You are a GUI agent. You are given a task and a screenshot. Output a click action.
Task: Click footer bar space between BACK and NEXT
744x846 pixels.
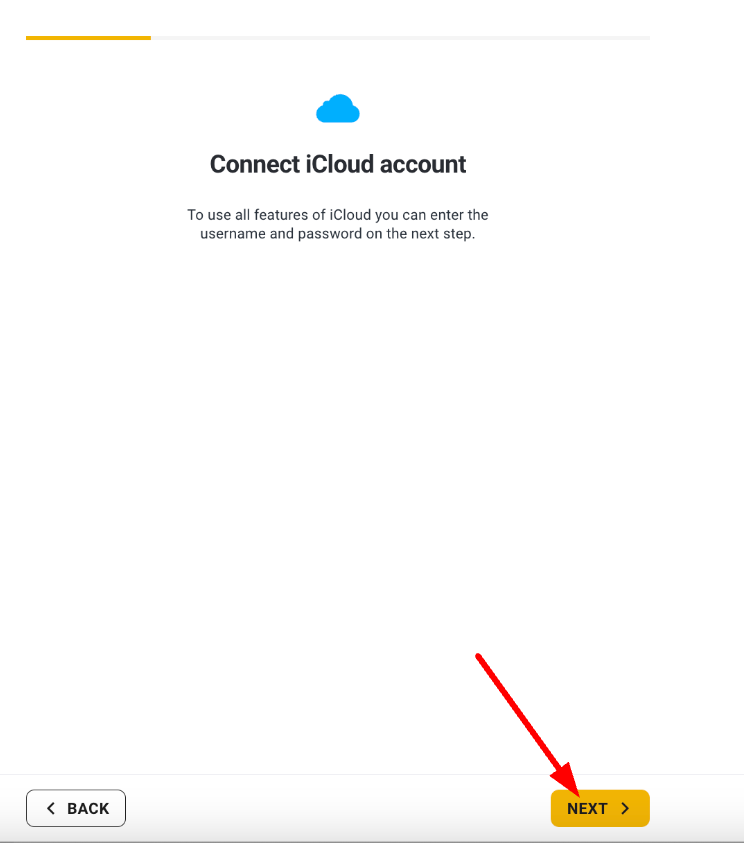[x=338, y=808]
